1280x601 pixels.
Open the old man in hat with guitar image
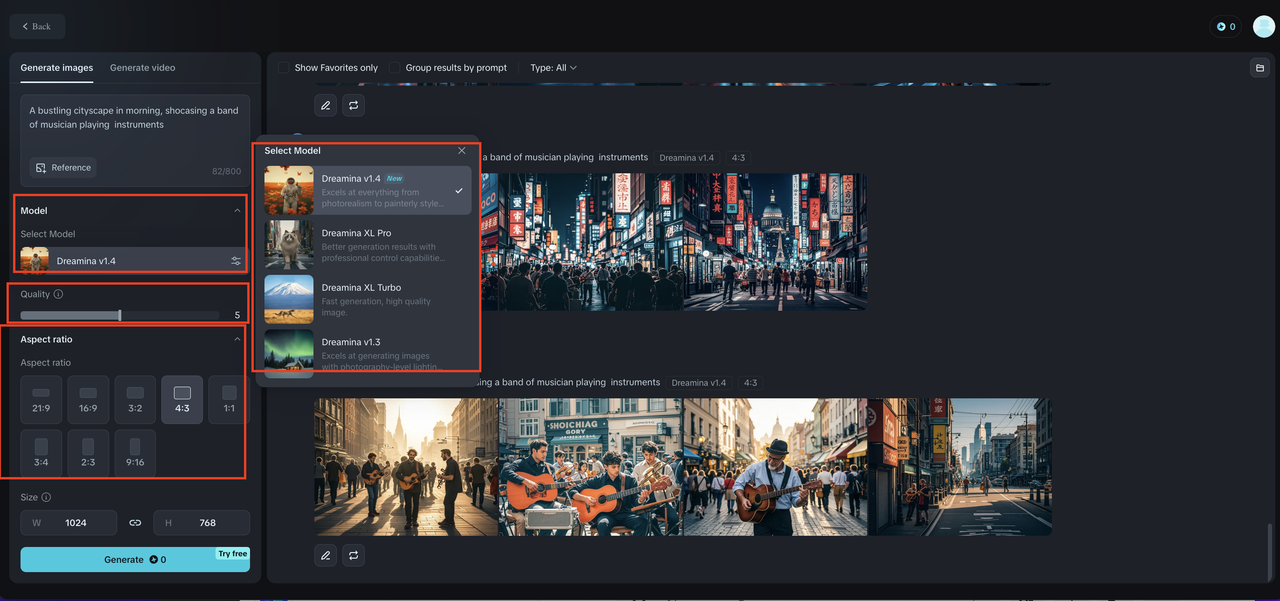coord(775,467)
